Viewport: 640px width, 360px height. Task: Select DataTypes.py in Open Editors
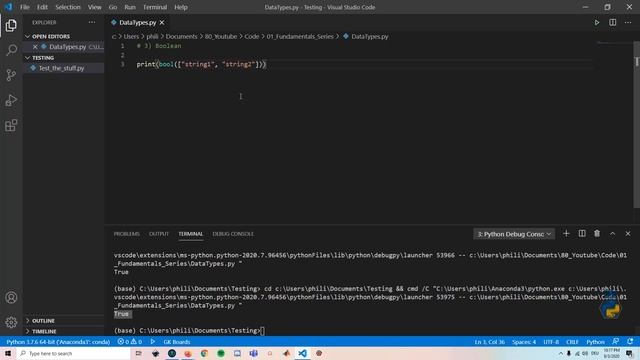pyautogui.click(x=67, y=47)
